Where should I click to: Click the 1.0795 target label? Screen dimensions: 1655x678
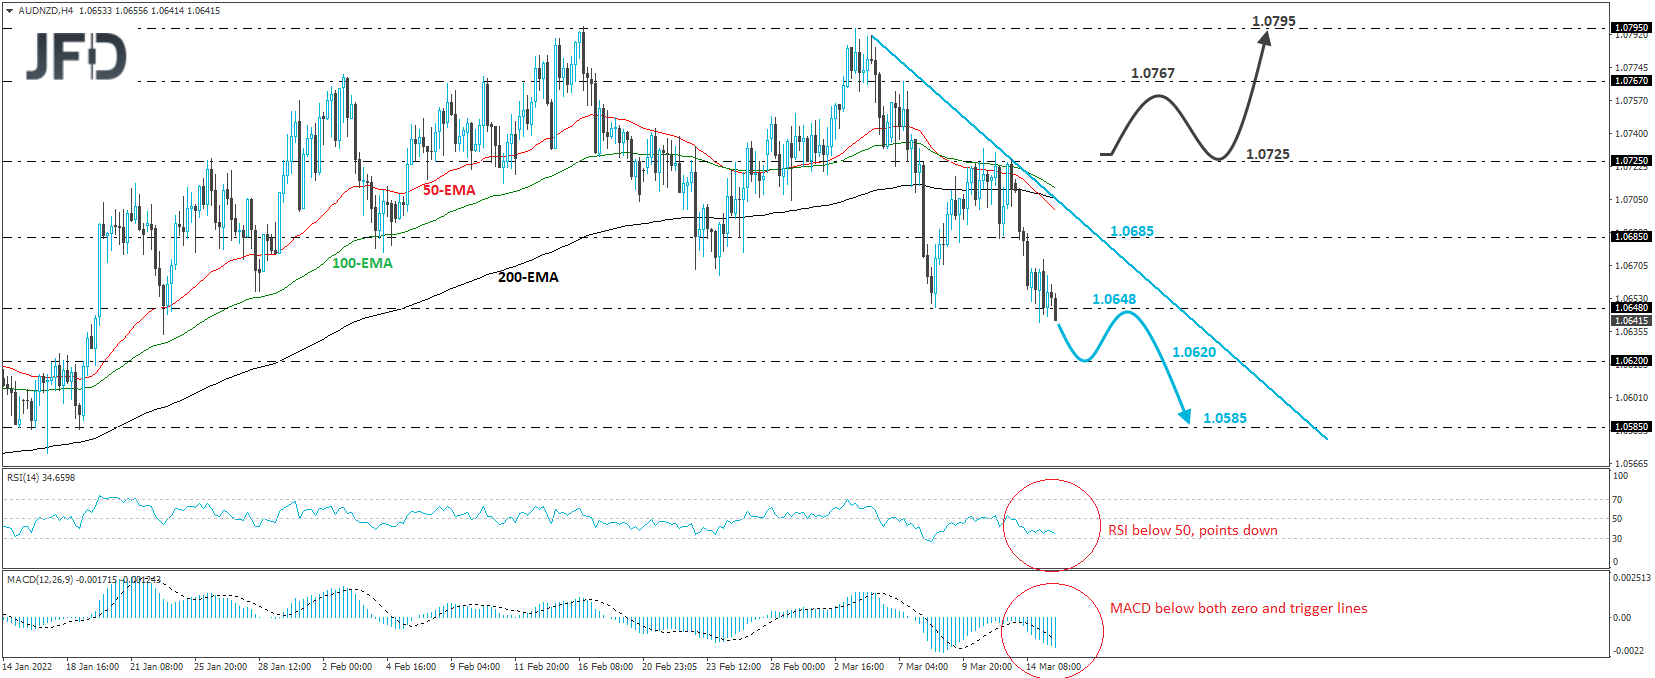pos(1274,21)
